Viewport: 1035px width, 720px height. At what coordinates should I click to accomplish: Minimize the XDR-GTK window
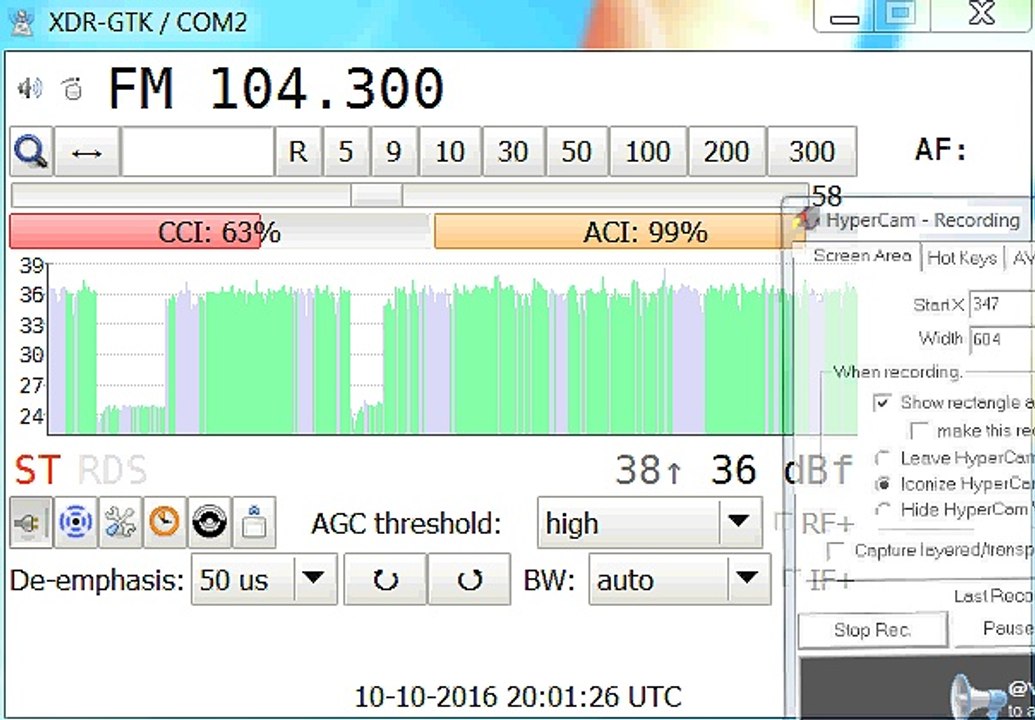tap(844, 16)
